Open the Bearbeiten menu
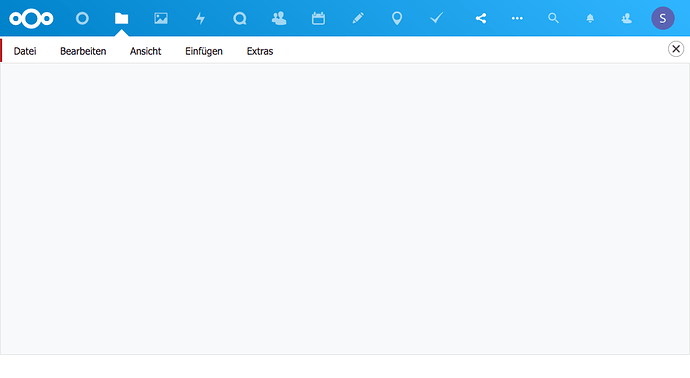This screenshot has height=378, width=690. [83, 51]
